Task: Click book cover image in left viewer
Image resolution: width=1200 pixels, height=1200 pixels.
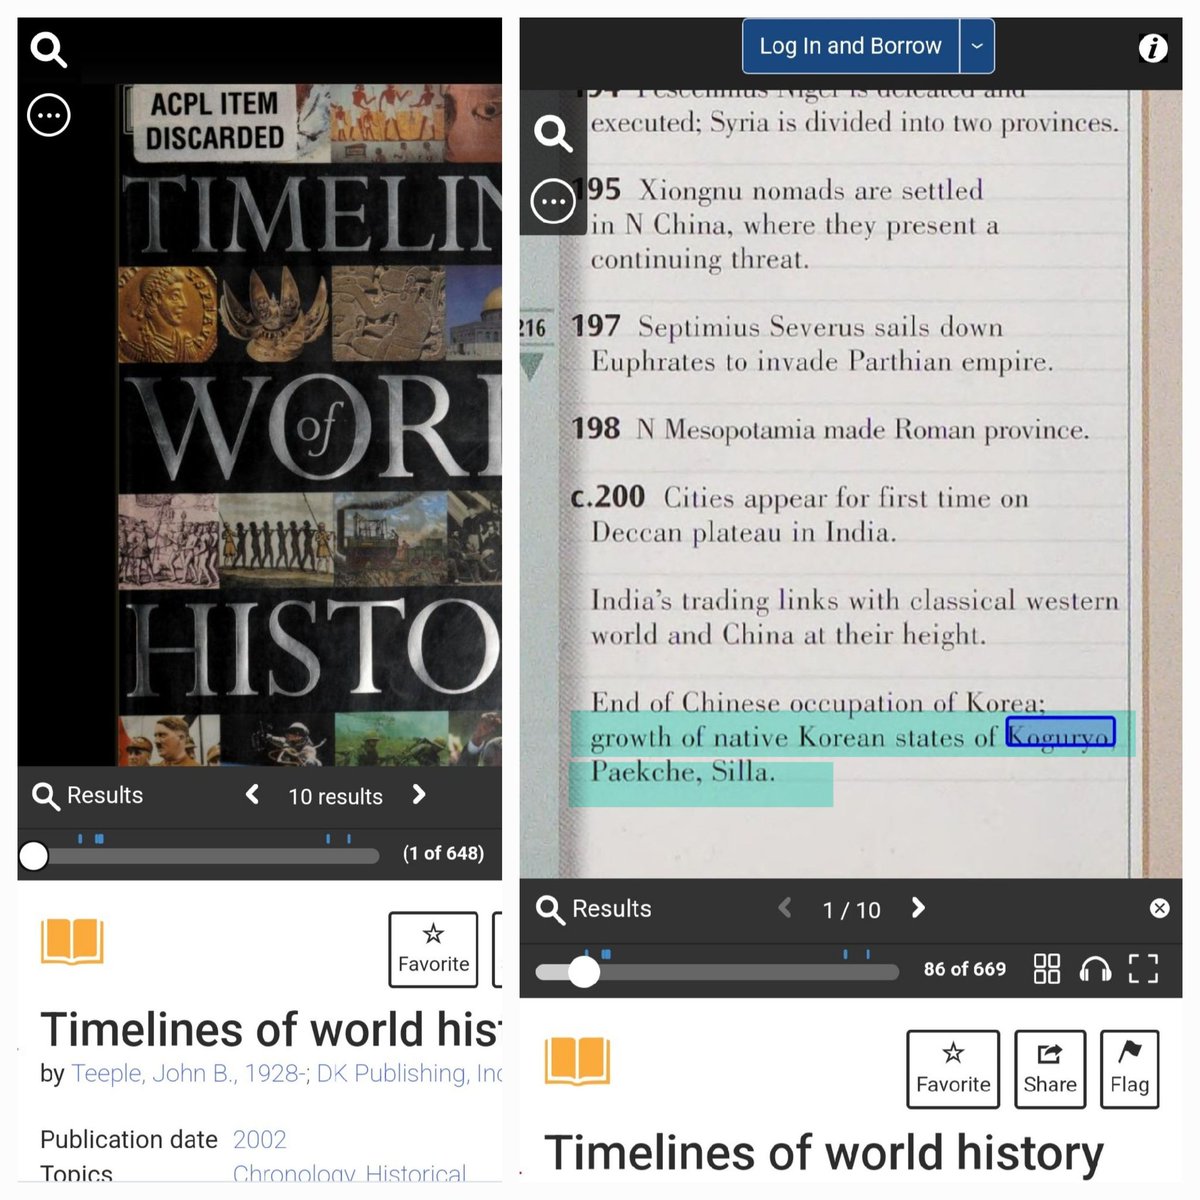Action: click(310, 425)
